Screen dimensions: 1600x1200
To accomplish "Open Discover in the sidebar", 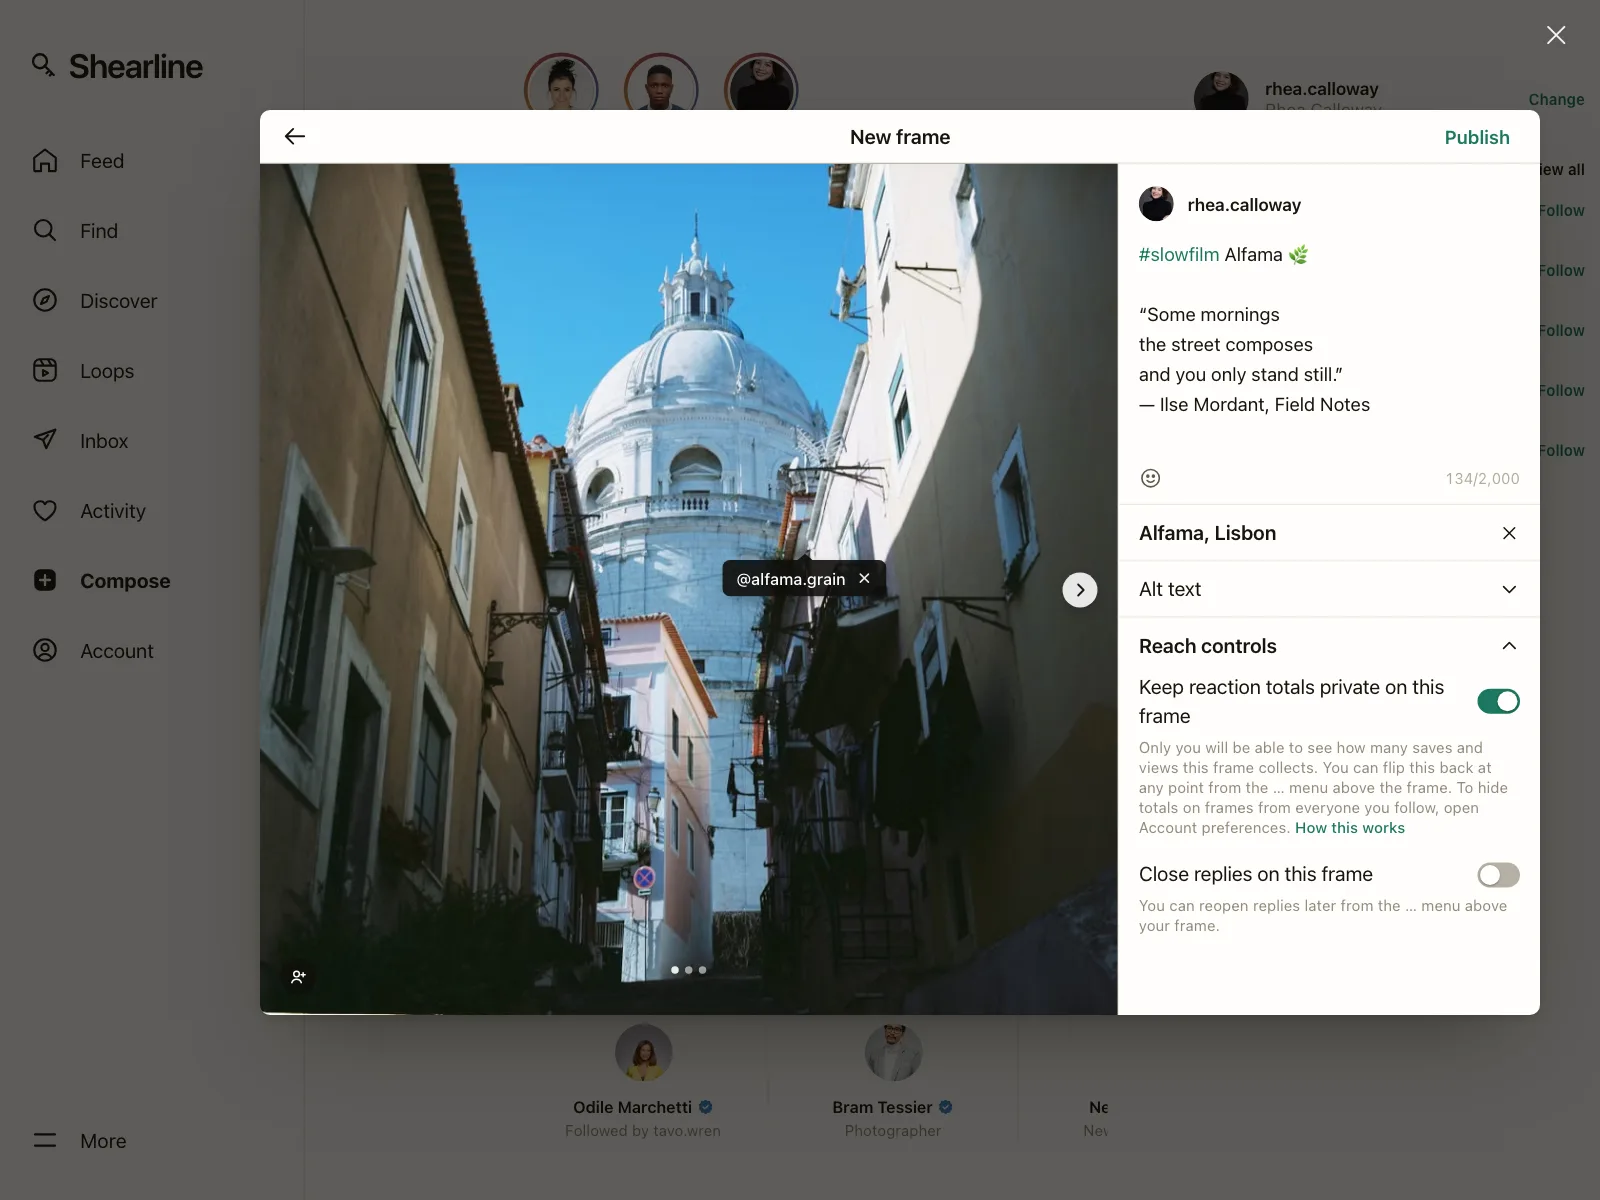I will coord(118,301).
